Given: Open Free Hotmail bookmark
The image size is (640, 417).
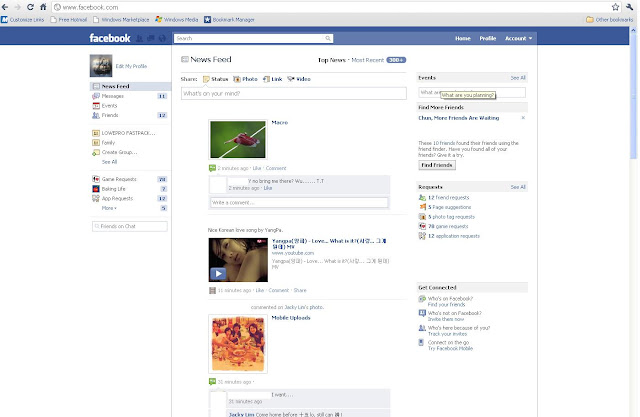Looking at the screenshot, I should (69, 20).
